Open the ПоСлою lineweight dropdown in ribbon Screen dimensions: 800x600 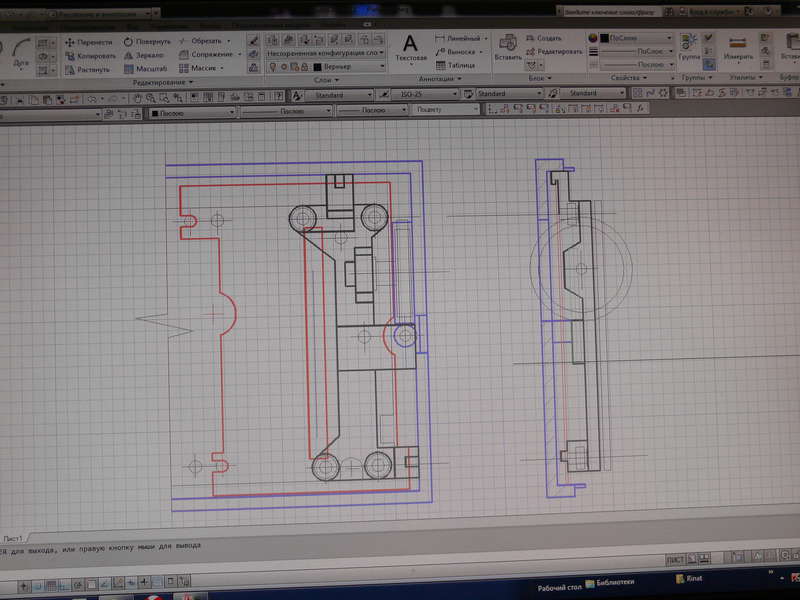pos(637,52)
